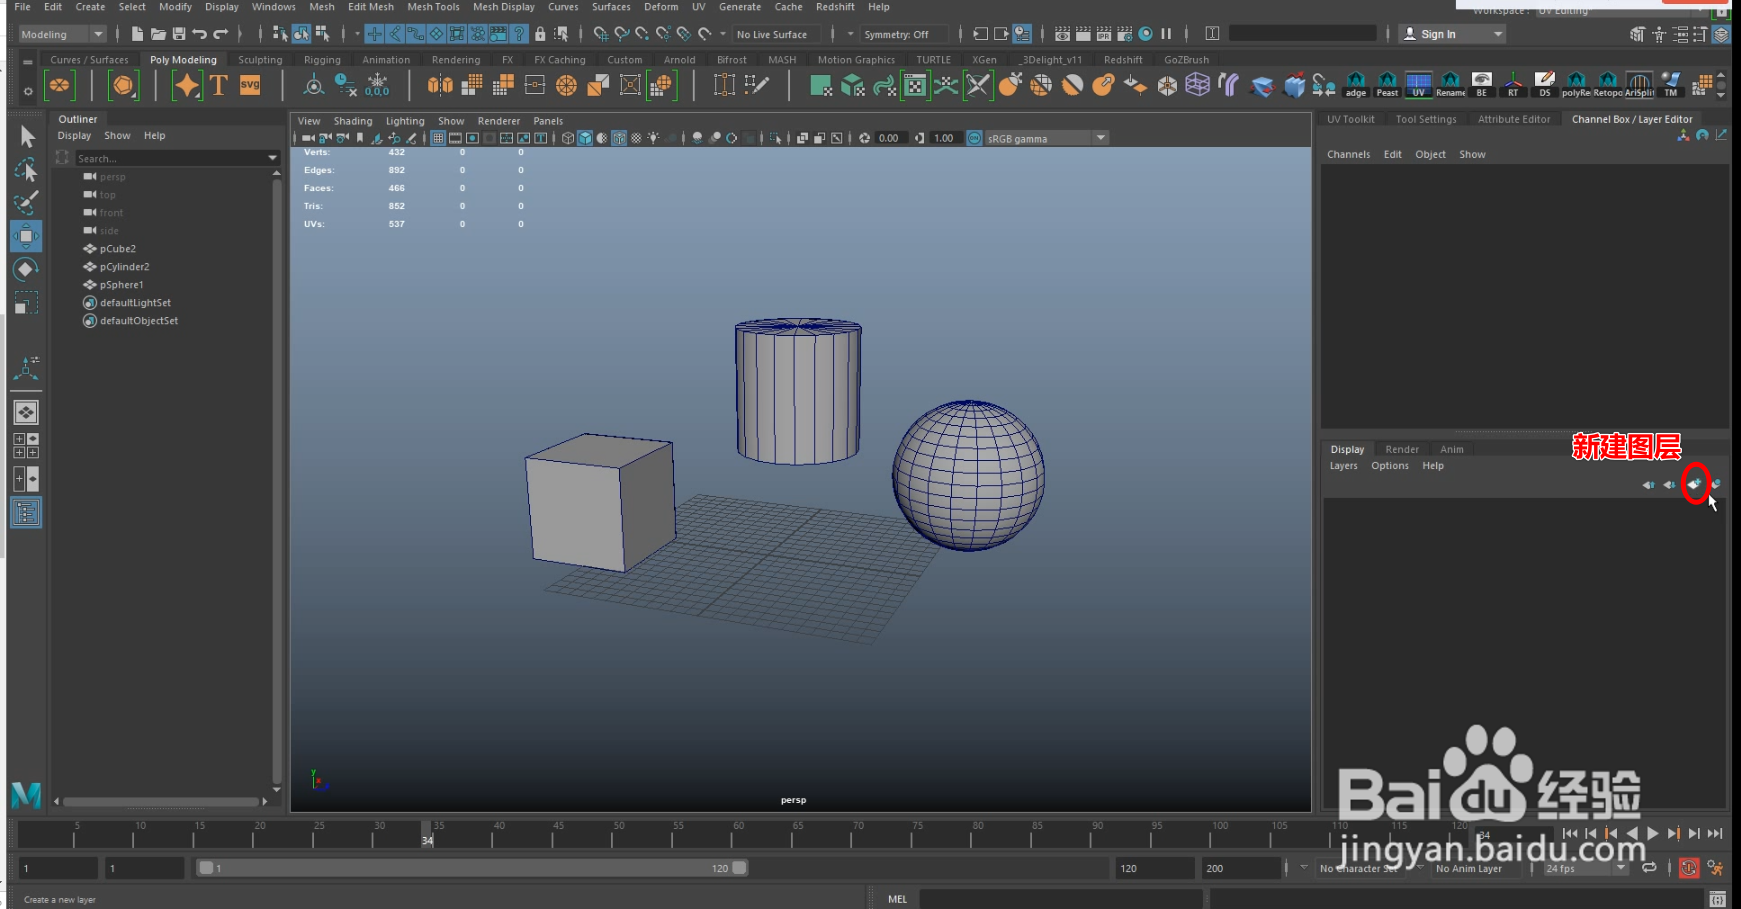
Task: Click the undo arrow in status line
Action: 200,34
